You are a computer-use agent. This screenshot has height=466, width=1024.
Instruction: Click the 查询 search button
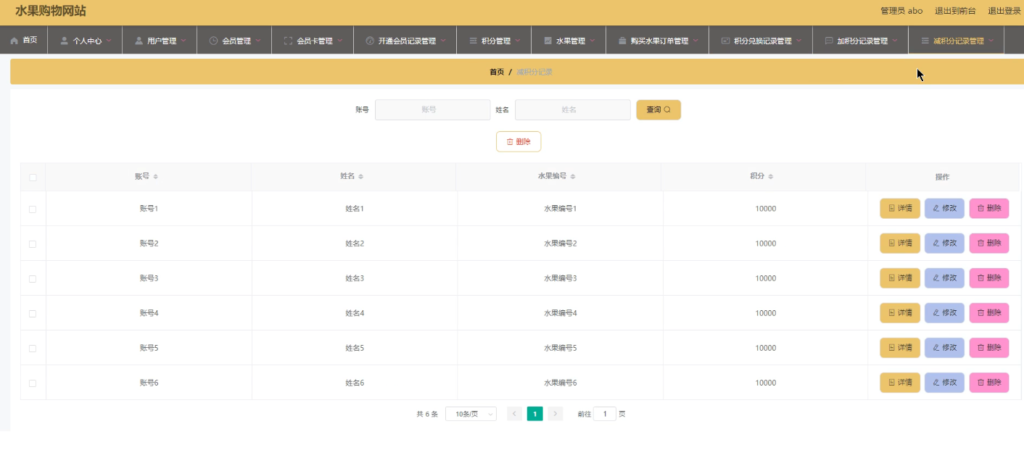658,110
